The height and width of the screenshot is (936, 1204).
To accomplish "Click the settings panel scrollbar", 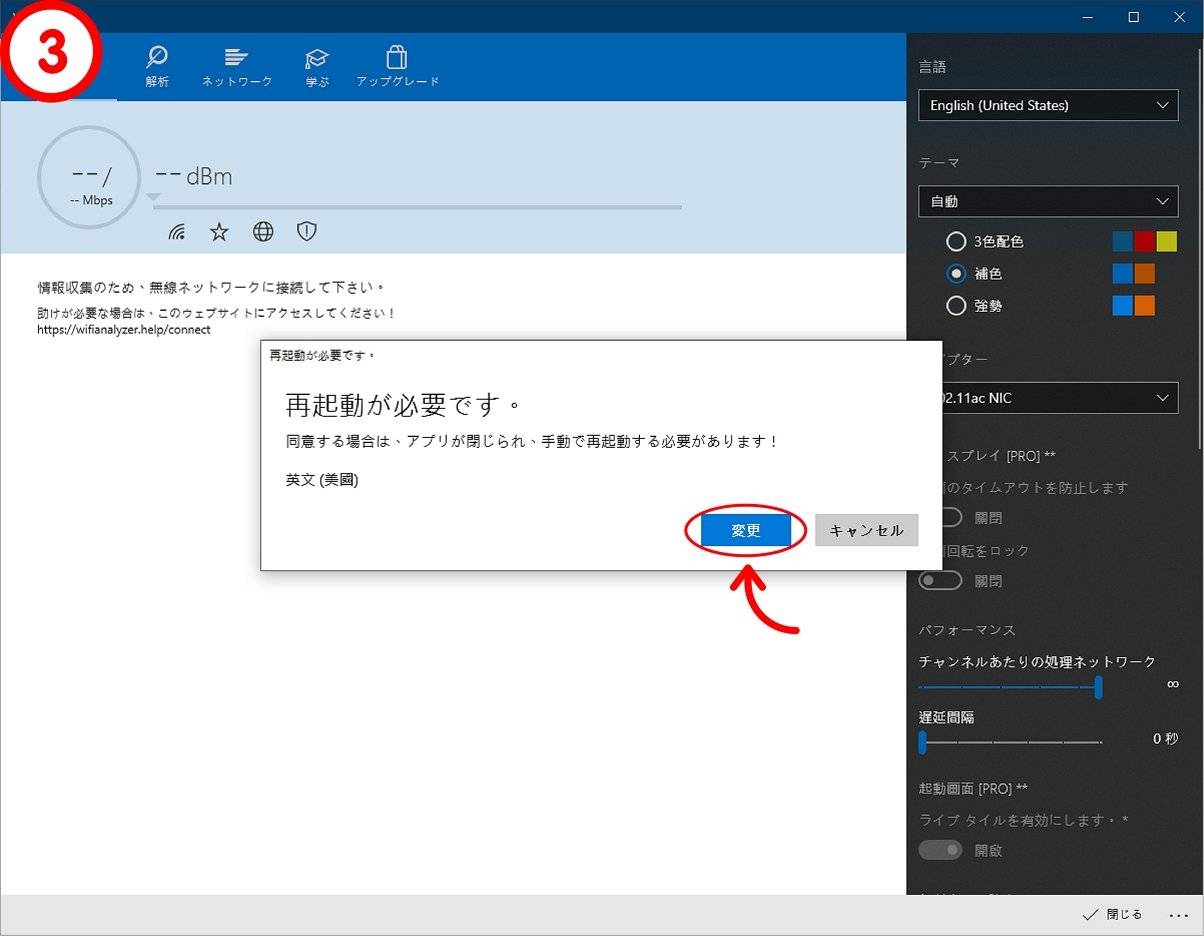I will coord(1199,250).
